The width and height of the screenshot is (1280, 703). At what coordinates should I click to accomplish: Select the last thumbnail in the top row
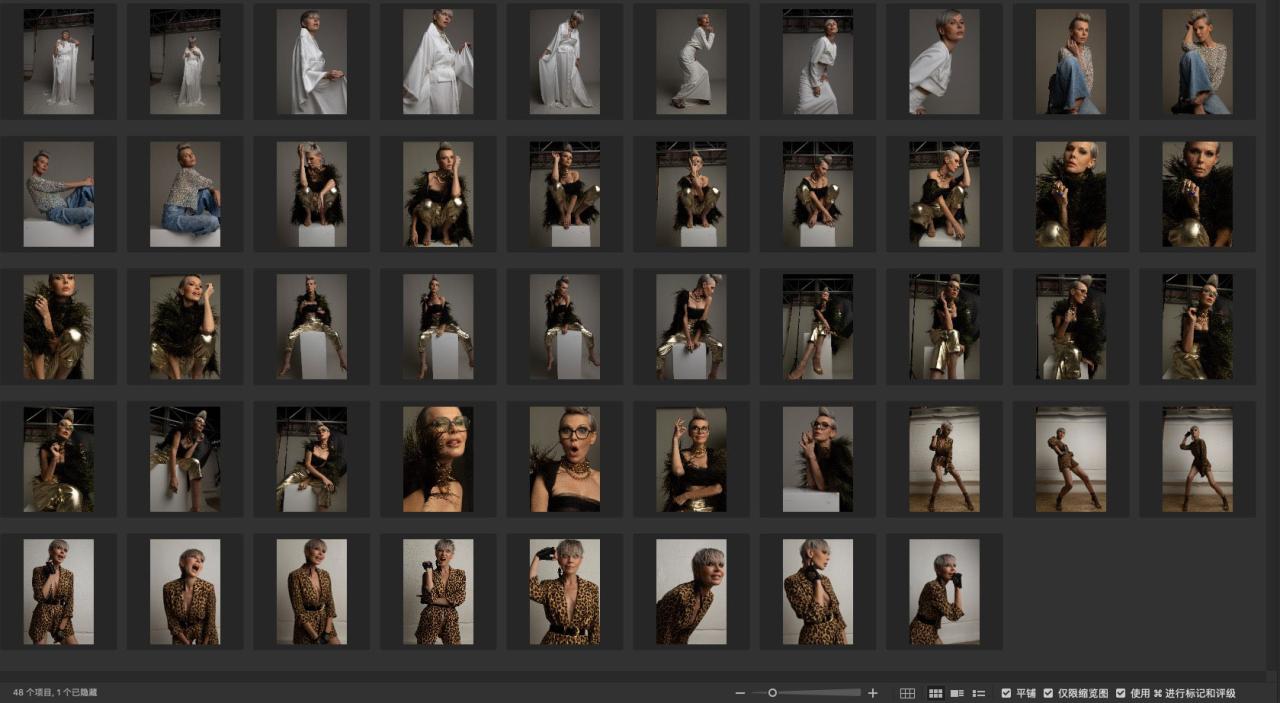pos(1197,62)
